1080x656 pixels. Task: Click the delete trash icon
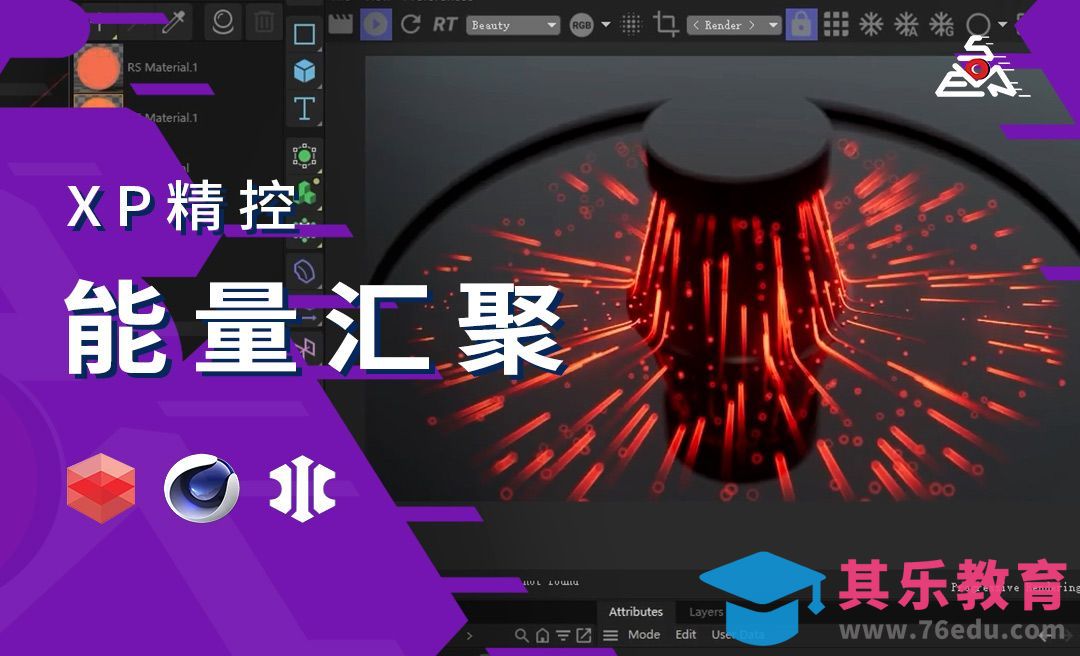[x=263, y=22]
